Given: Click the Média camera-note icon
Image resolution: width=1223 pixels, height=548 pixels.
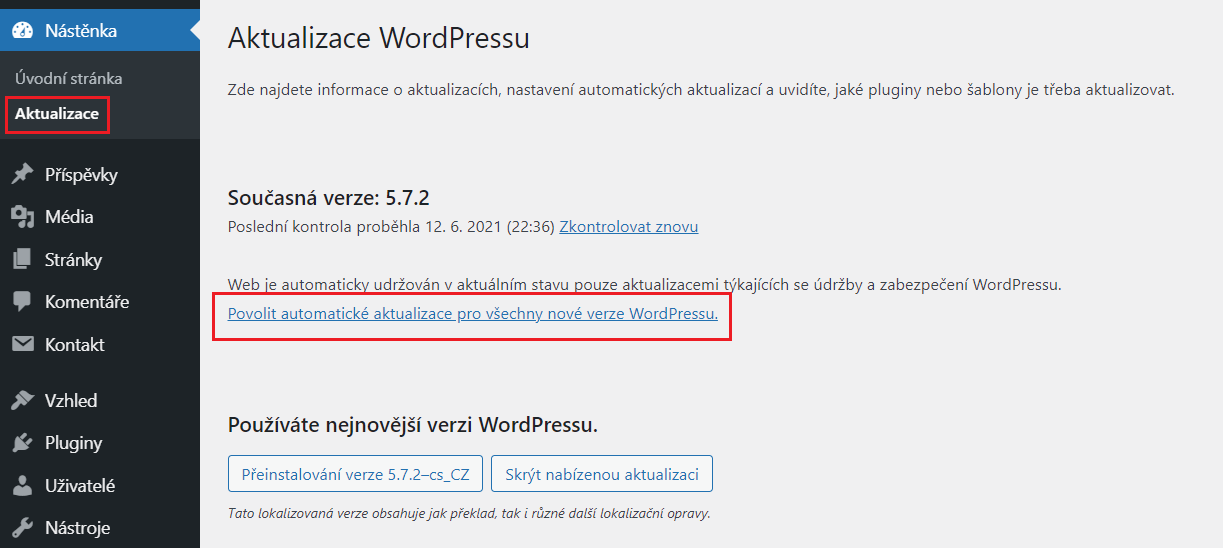Looking at the screenshot, I should tap(22, 217).
